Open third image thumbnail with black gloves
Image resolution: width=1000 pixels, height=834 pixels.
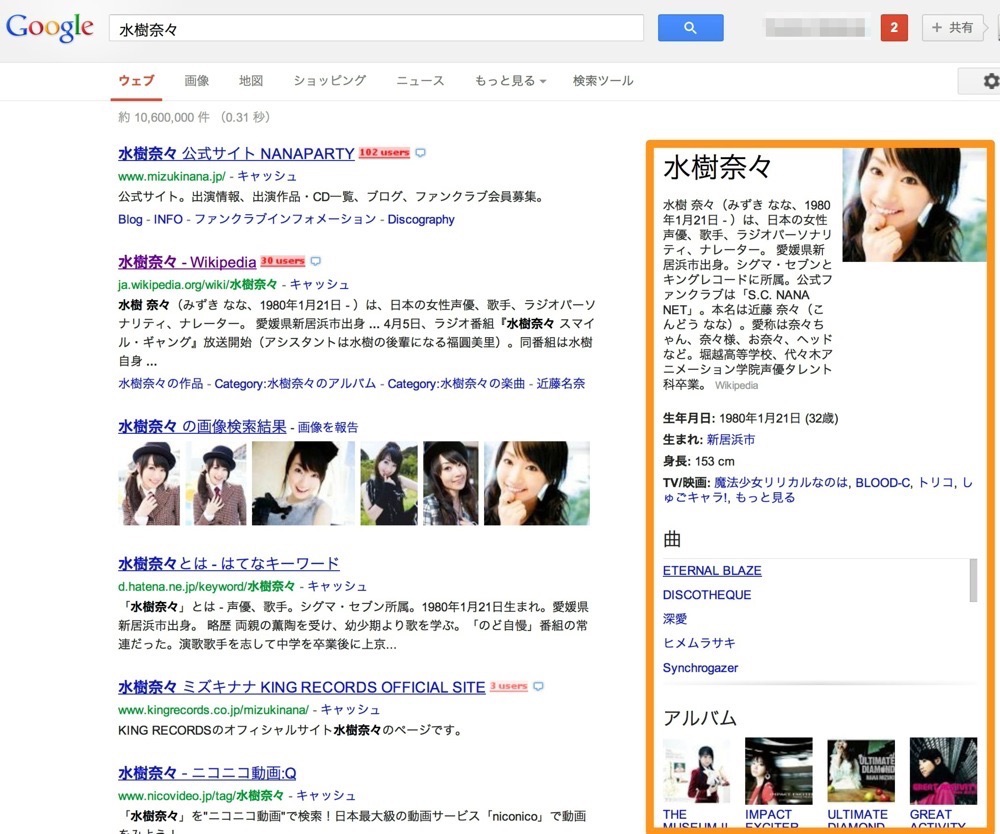[x=303, y=483]
